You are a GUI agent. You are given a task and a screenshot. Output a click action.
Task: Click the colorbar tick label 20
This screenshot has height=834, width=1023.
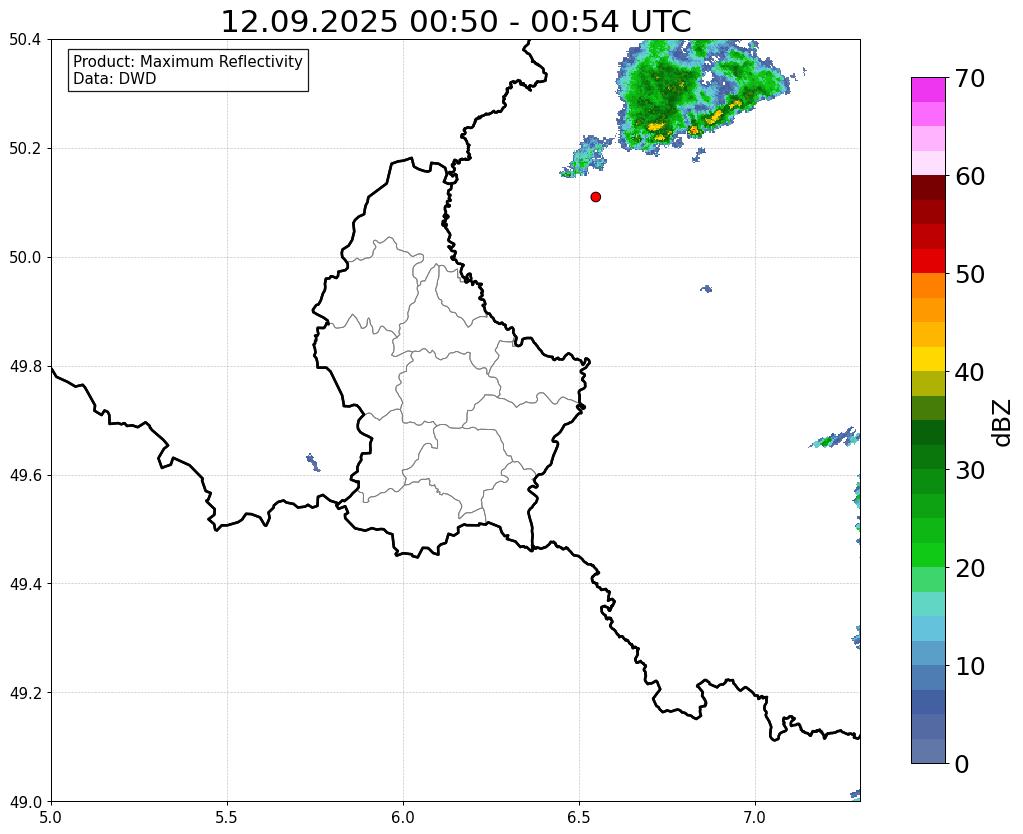(970, 568)
